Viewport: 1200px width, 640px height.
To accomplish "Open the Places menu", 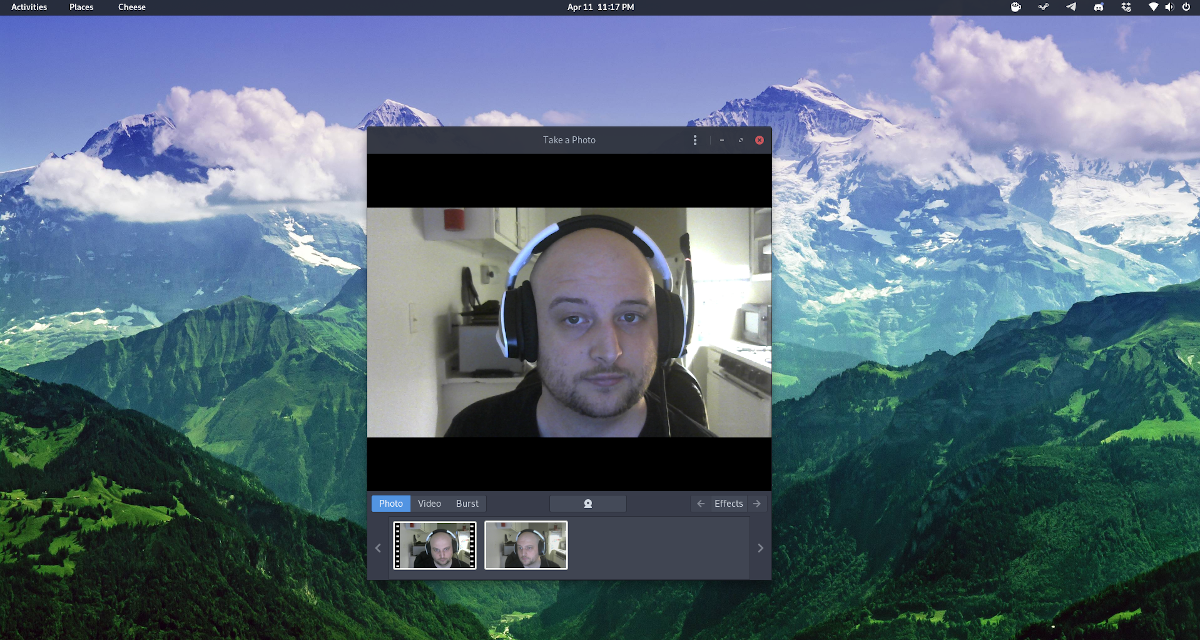I will pyautogui.click(x=82, y=7).
